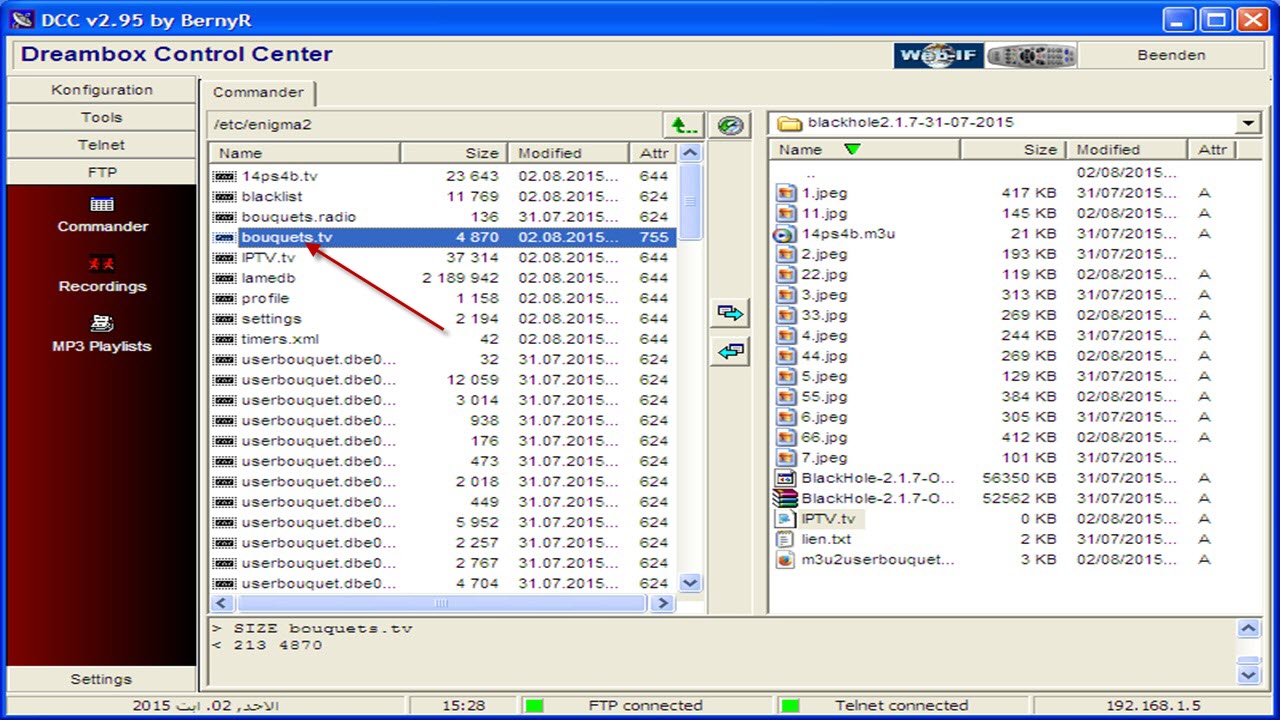Open the blackhole2.1.7-31-07-2015 path dropdown
The image size is (1280, 720).
pos(1248,123)
